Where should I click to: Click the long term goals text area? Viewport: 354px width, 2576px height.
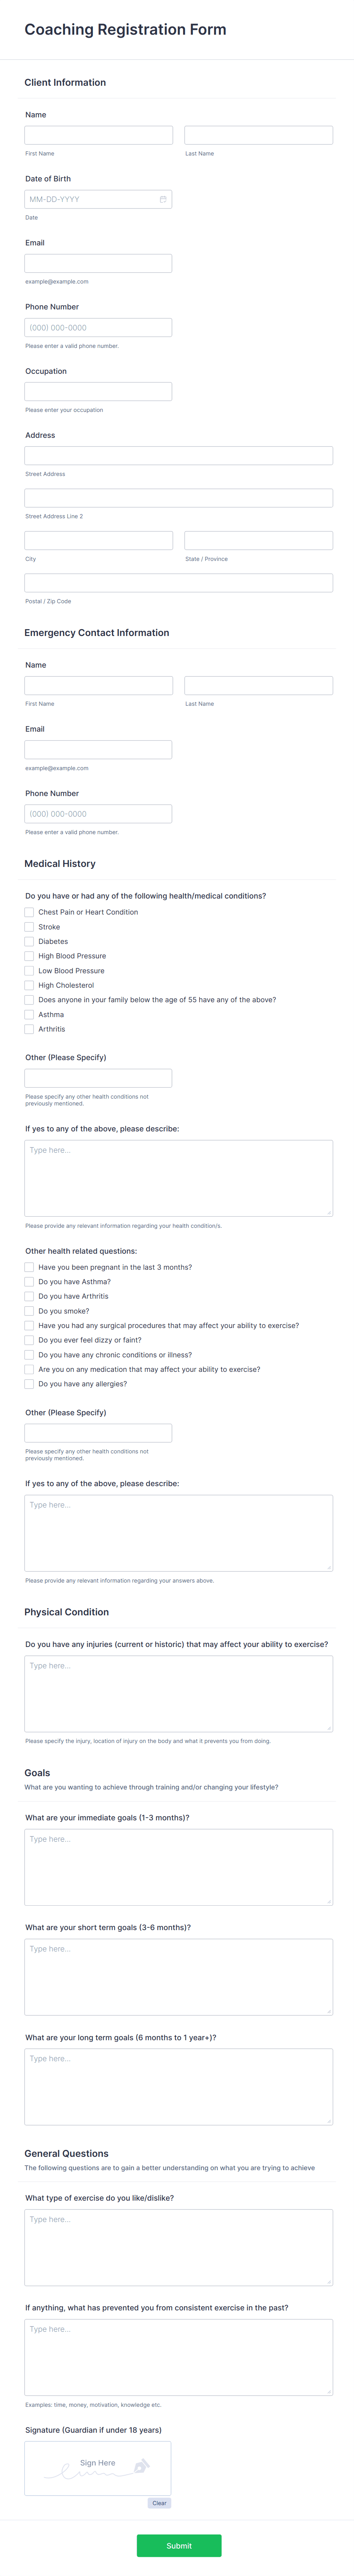(x=177, y=2085)
